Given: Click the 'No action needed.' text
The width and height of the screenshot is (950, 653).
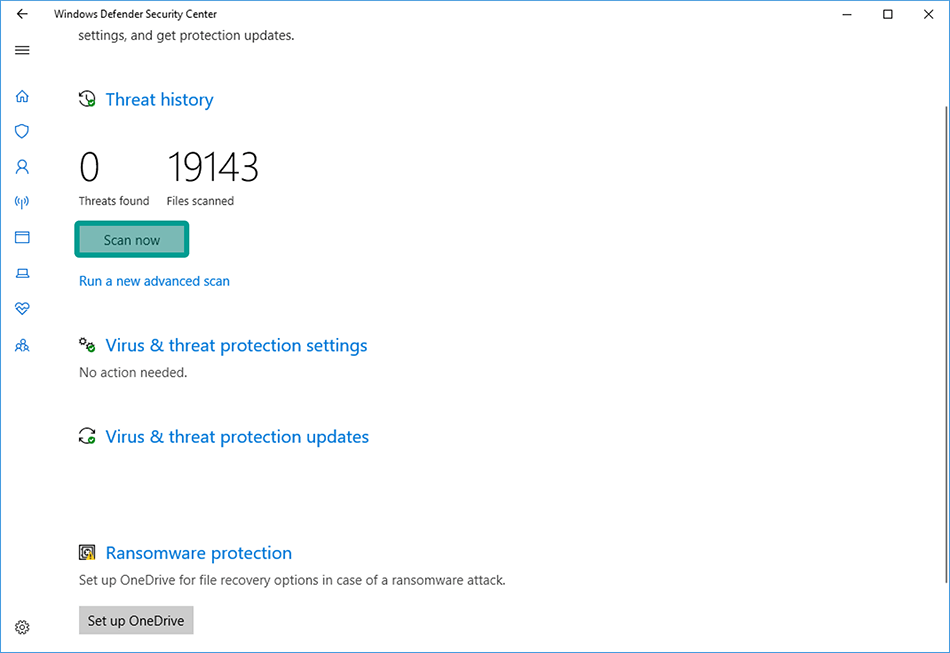Looking at the screenshot, I should pyautogui.click(x=133, y=373).
